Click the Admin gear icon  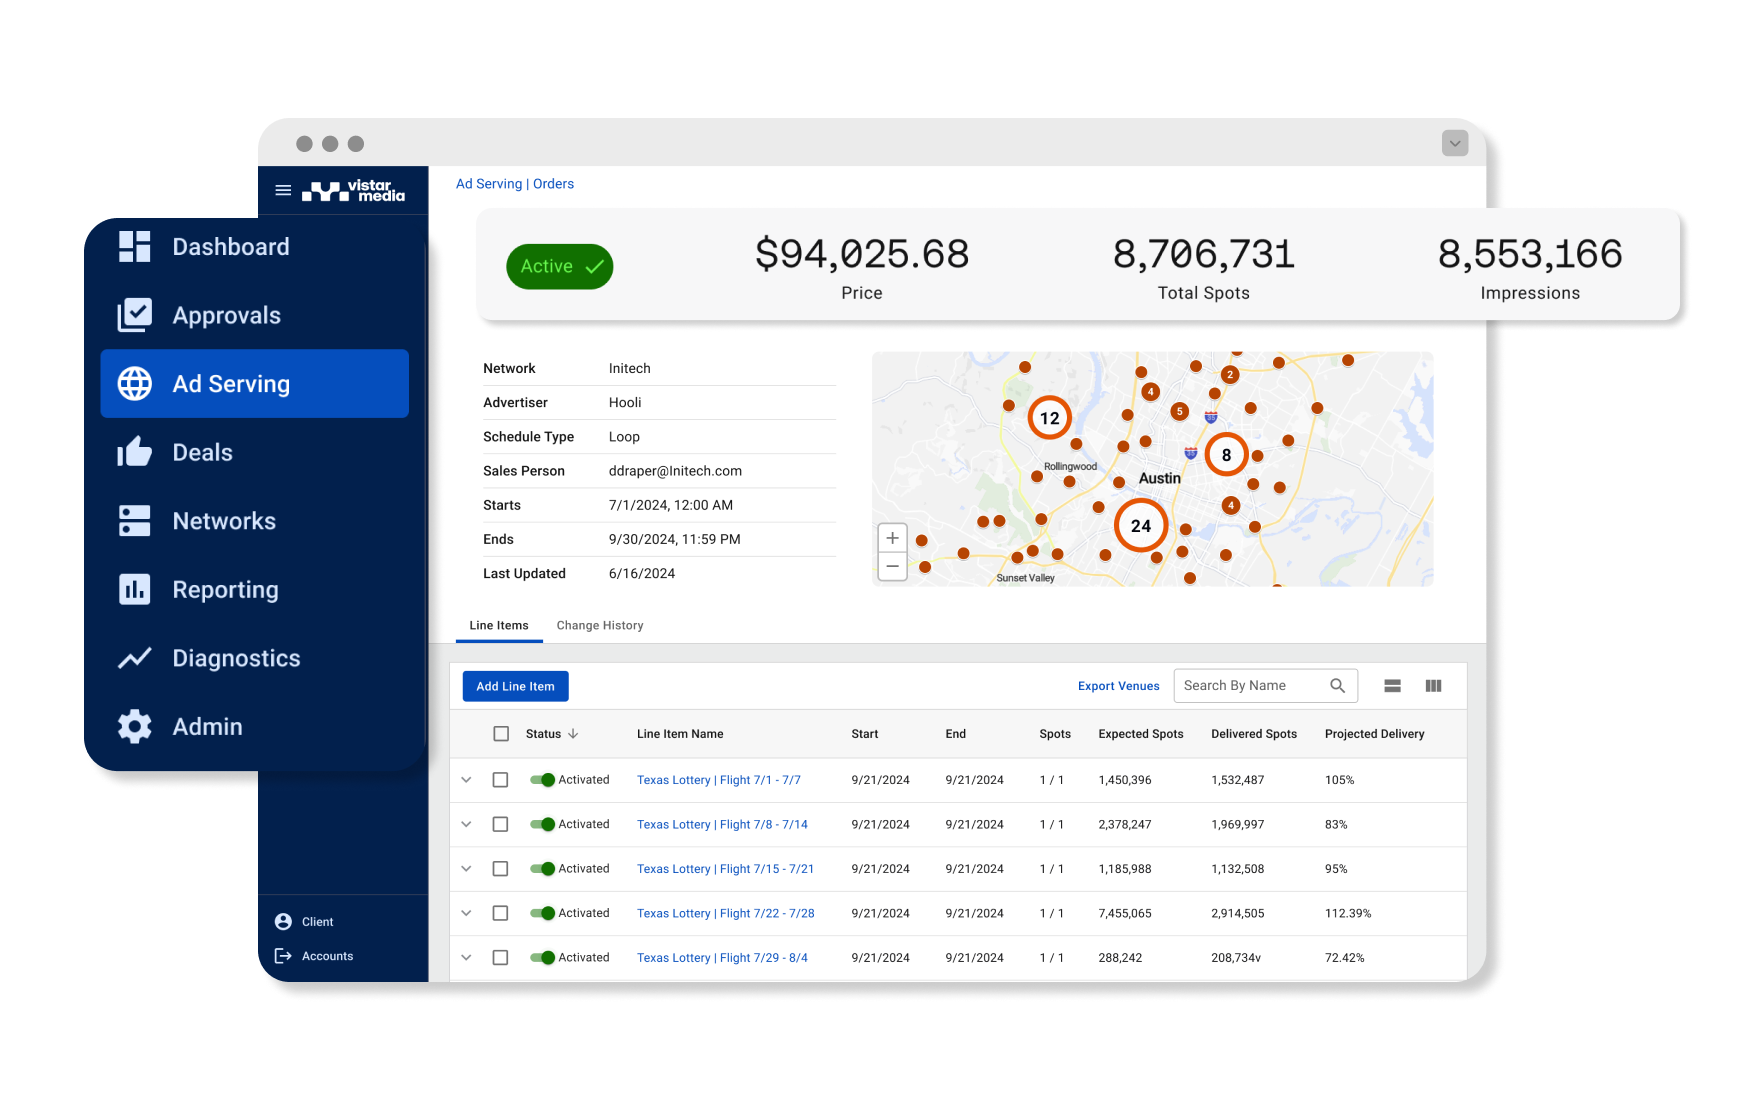click(134, 727)
